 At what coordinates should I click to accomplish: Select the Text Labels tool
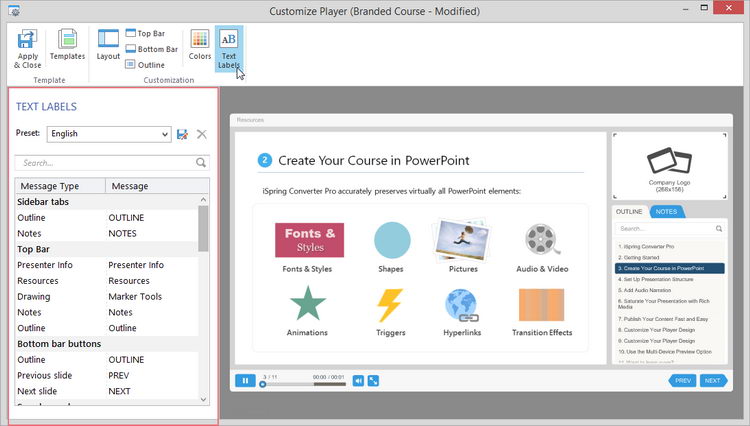pyautogui.click(x=229, y=48)
